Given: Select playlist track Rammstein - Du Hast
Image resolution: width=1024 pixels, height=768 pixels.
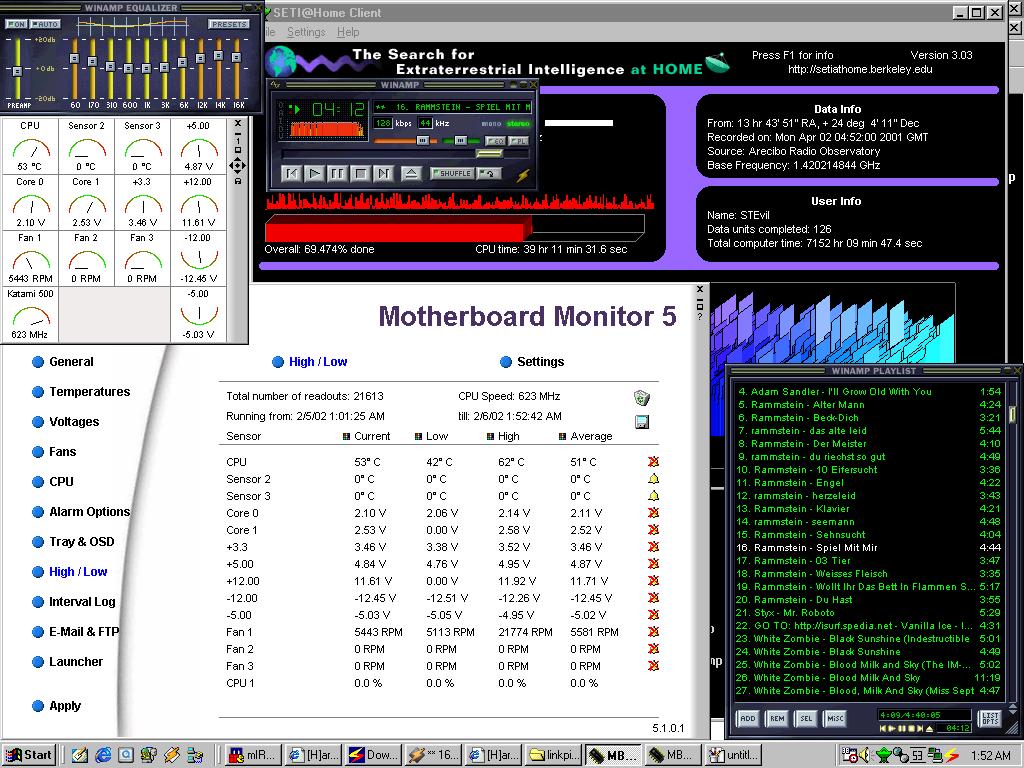Looking at the screenshot, I should (x=868, y=600).
